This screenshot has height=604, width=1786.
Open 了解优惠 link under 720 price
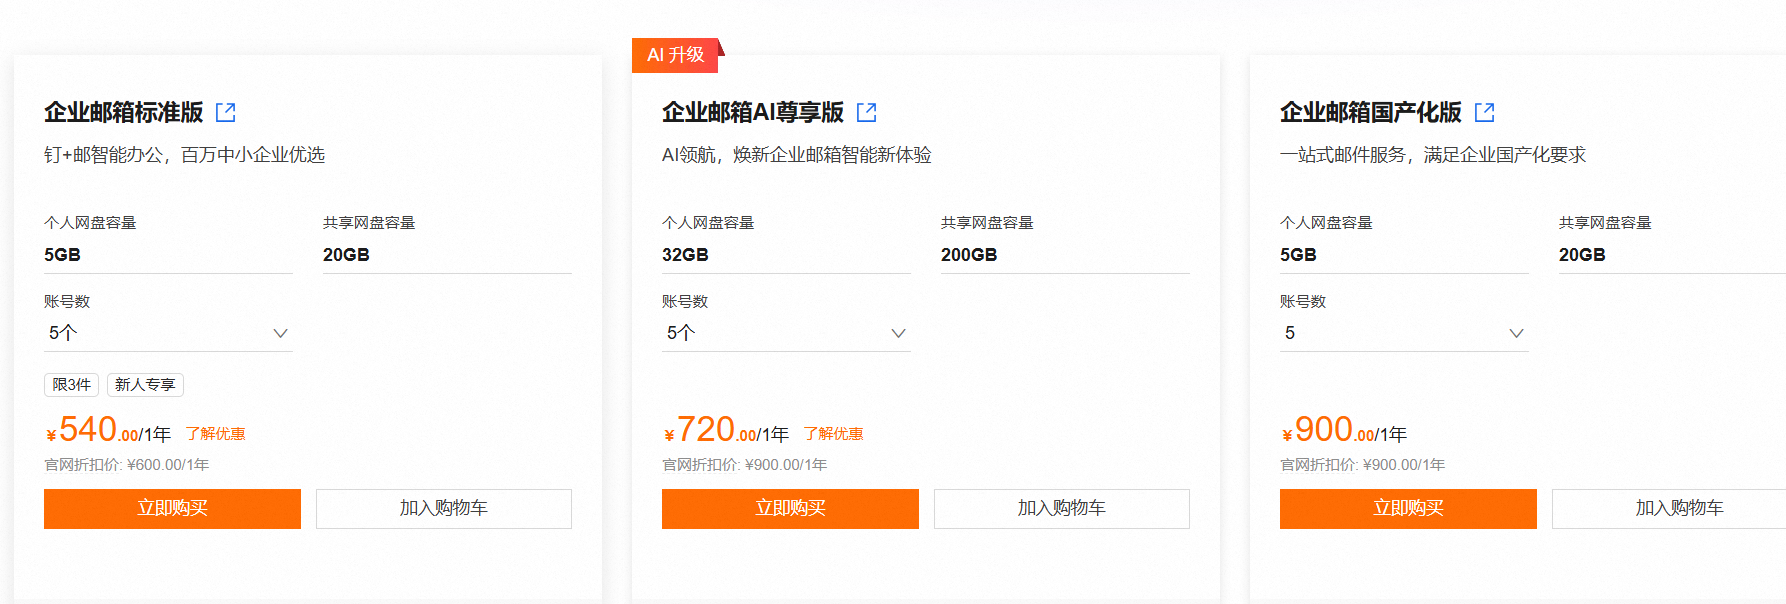[833, 434]
